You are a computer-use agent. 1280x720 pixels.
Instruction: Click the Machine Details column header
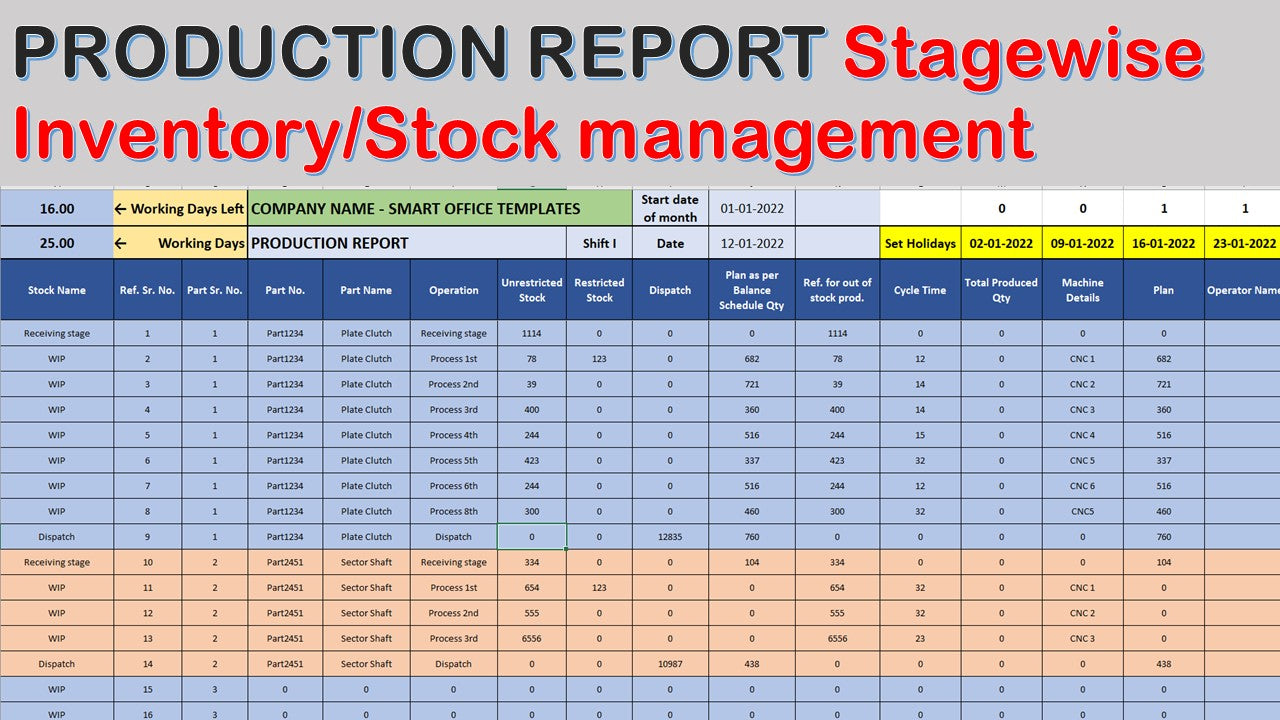click(1083, 290)
